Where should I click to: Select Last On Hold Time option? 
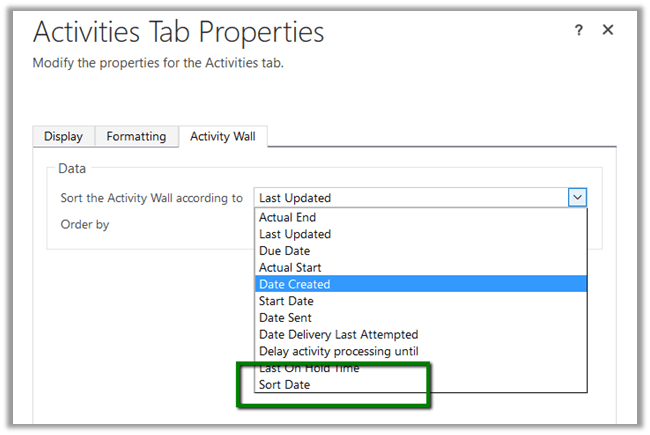[x=309, y=368]
